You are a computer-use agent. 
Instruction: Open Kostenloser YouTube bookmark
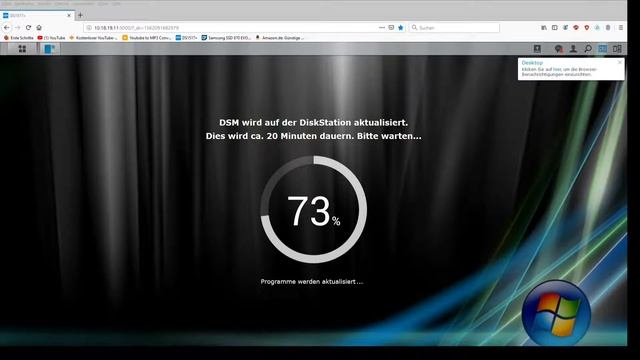coord(93,38)
